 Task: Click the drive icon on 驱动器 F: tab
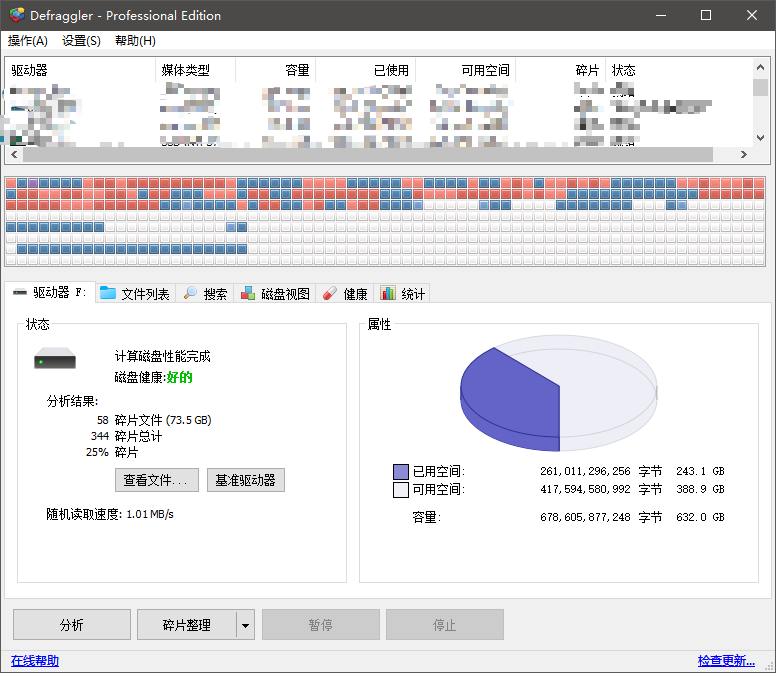[20, 294]
